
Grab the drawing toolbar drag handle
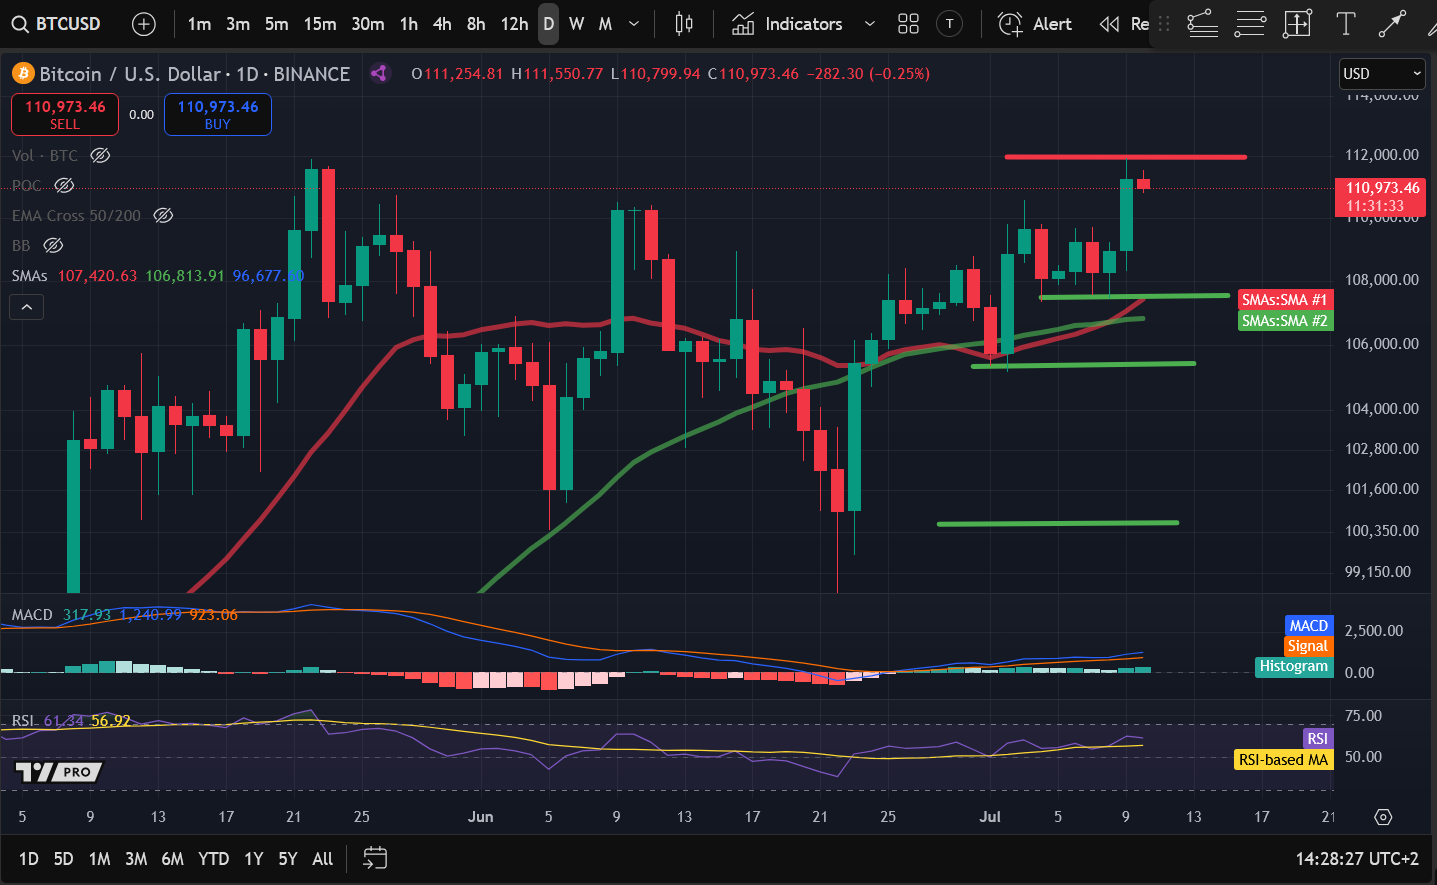click(1164, 24)
